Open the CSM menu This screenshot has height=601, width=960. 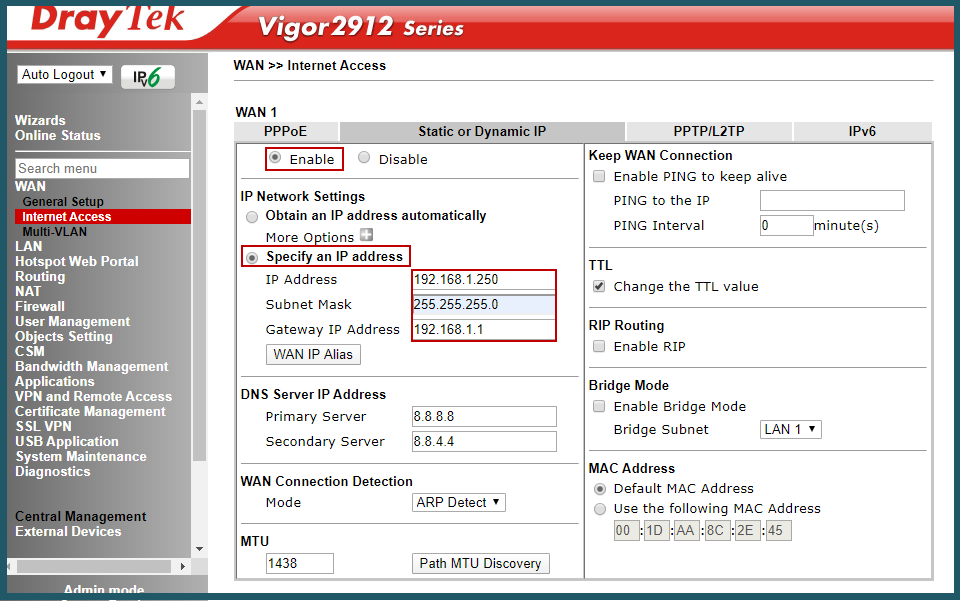tap(29, 351)
